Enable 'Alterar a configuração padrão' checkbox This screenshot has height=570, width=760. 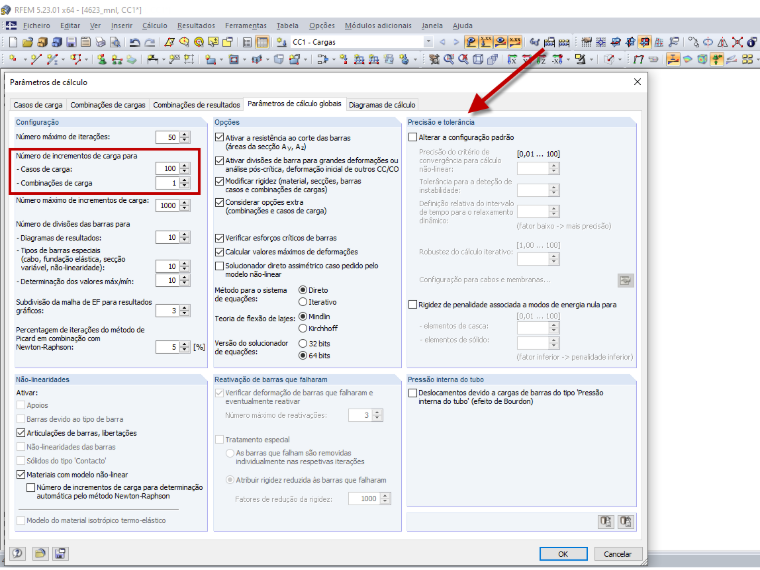[412, 137]
